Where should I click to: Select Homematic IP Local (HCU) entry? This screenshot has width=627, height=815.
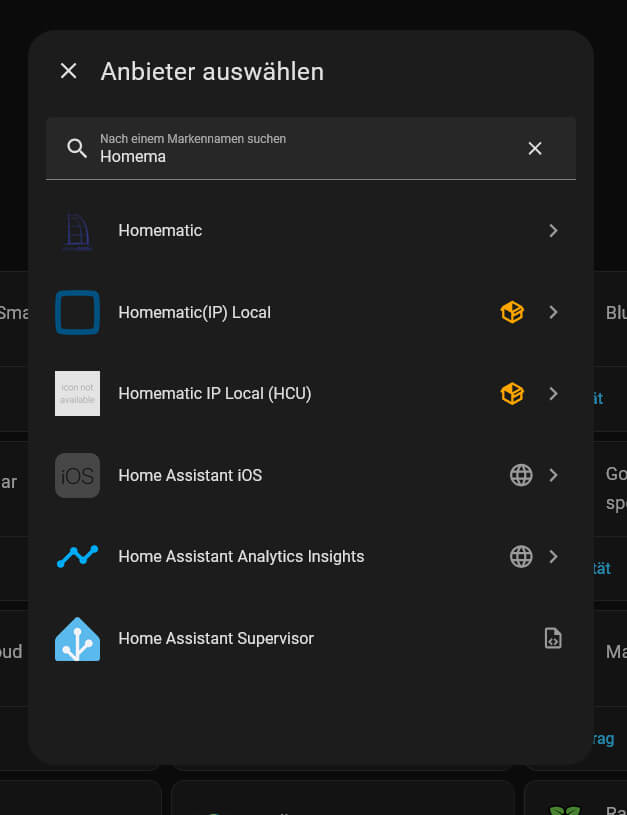click(x=215, y=394)
